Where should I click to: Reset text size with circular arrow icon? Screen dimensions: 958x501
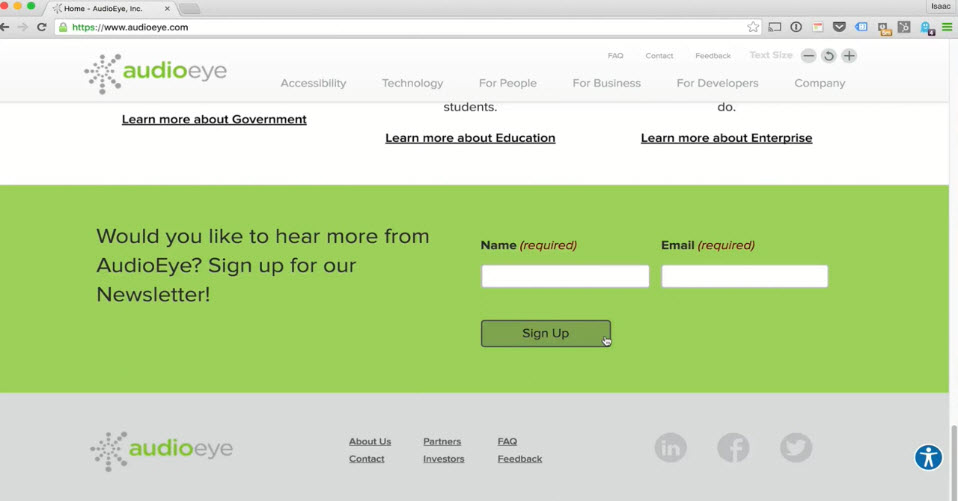tap(828, 56)
